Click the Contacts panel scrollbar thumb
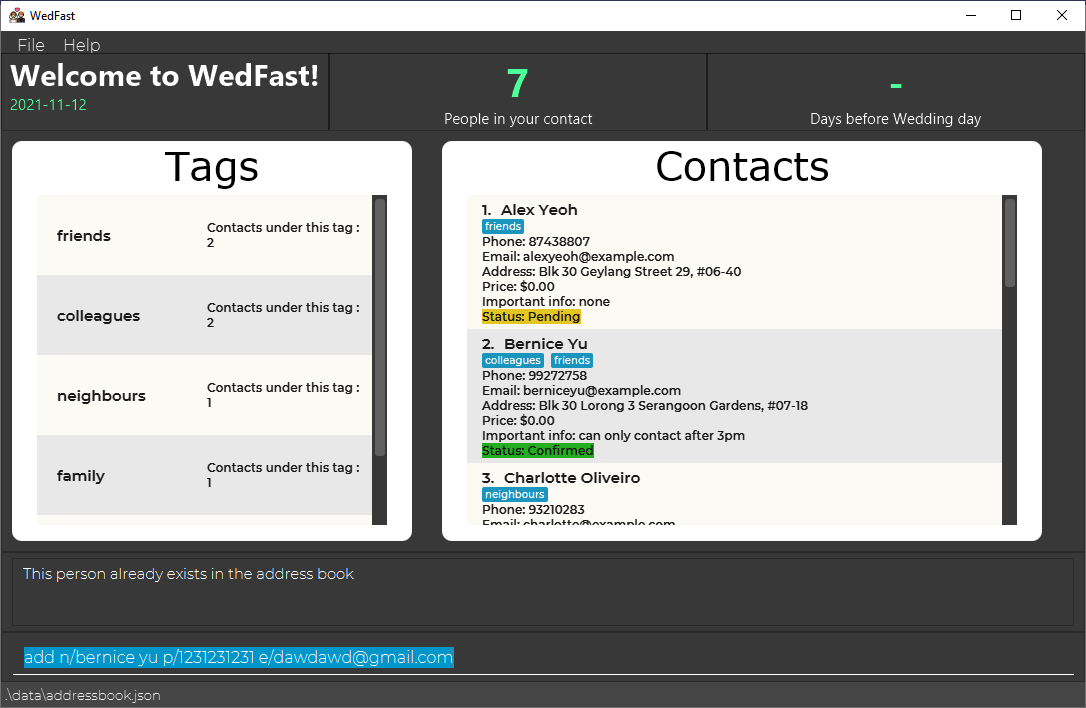This screenshot has width=1086, height=708. (x=1009, y=242)
